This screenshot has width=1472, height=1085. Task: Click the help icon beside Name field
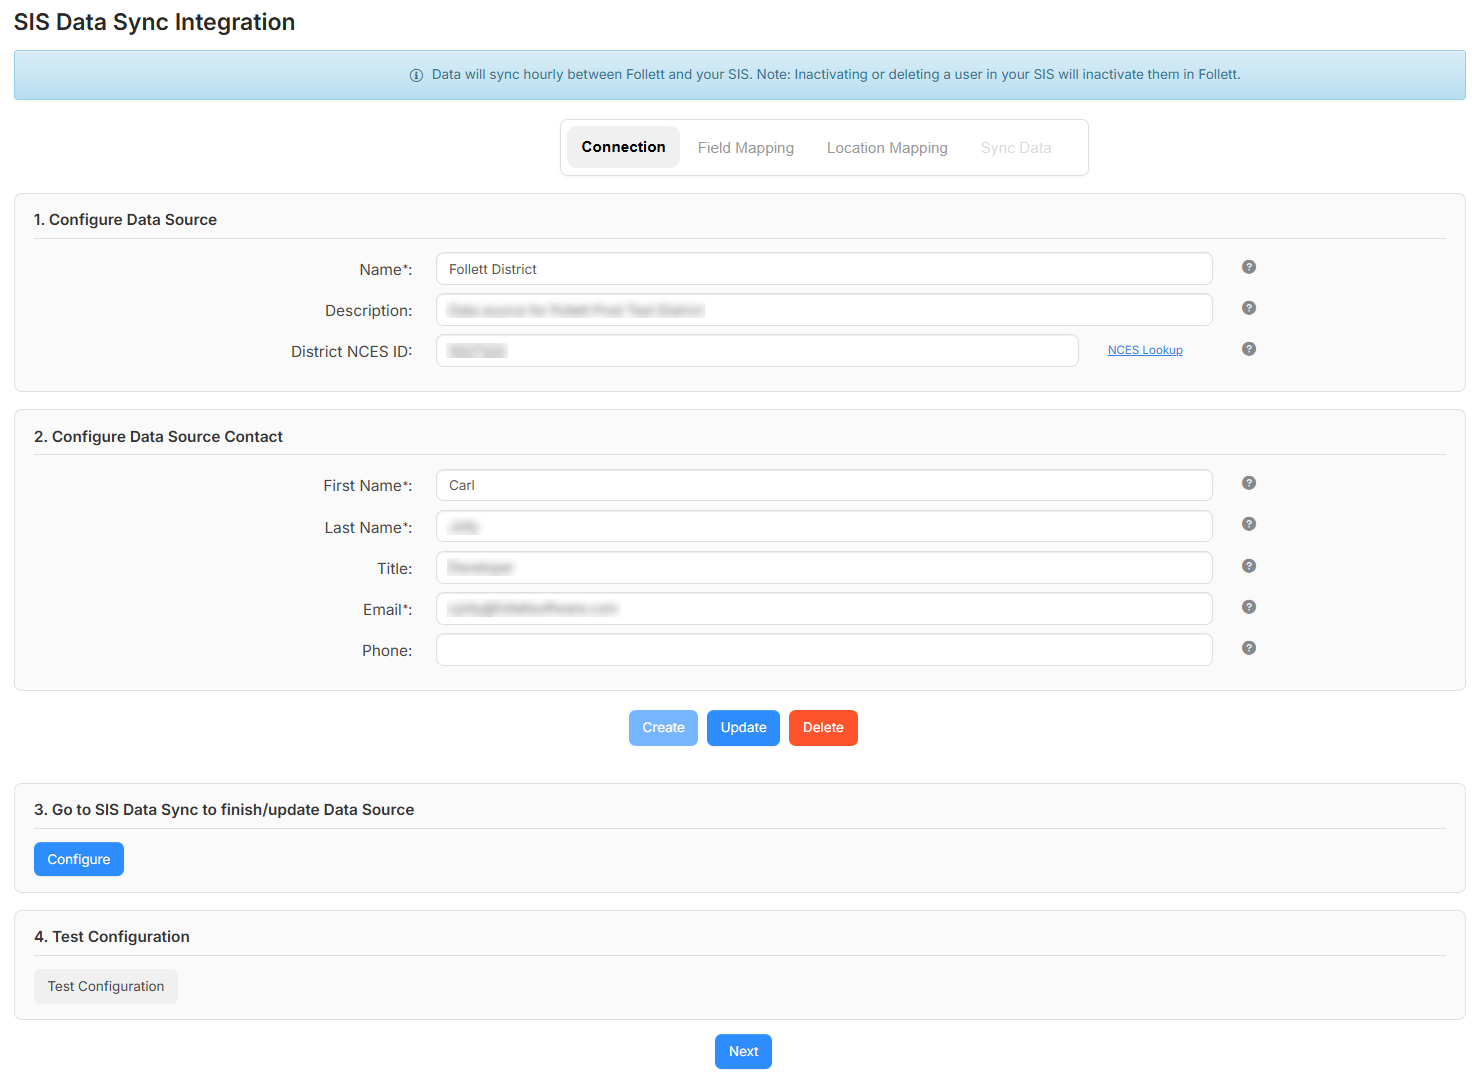click(x=1249, y=267)
